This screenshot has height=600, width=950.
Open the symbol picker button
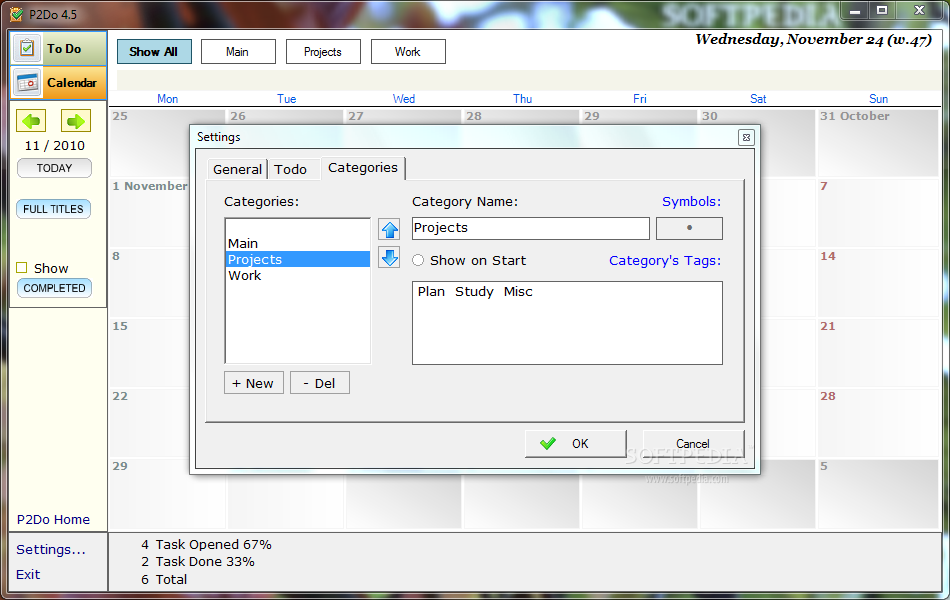[x=689, y=228]
